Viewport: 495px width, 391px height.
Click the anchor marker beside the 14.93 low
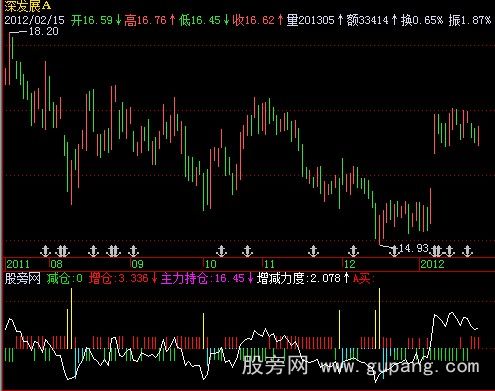(x=394, y=251)
